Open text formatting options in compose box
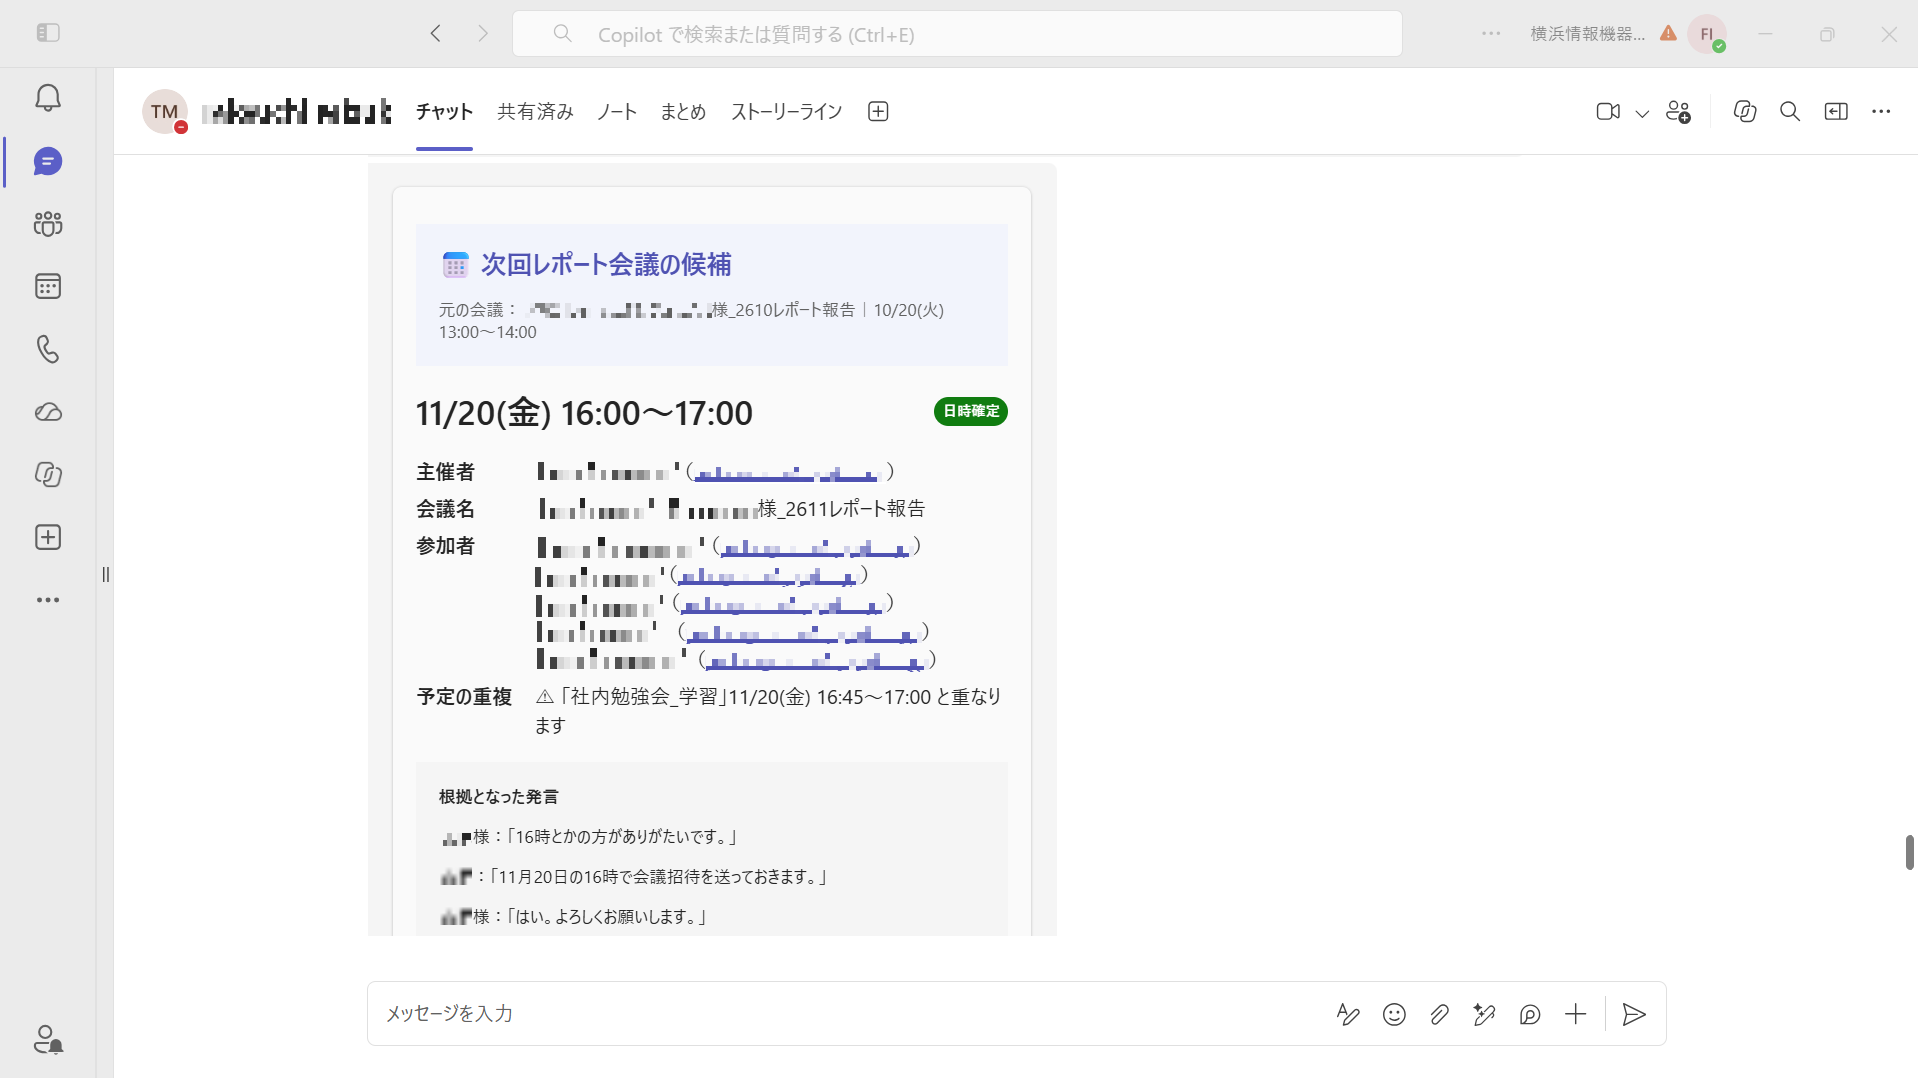Screen dimensions: 1918x1078 1348,1015
